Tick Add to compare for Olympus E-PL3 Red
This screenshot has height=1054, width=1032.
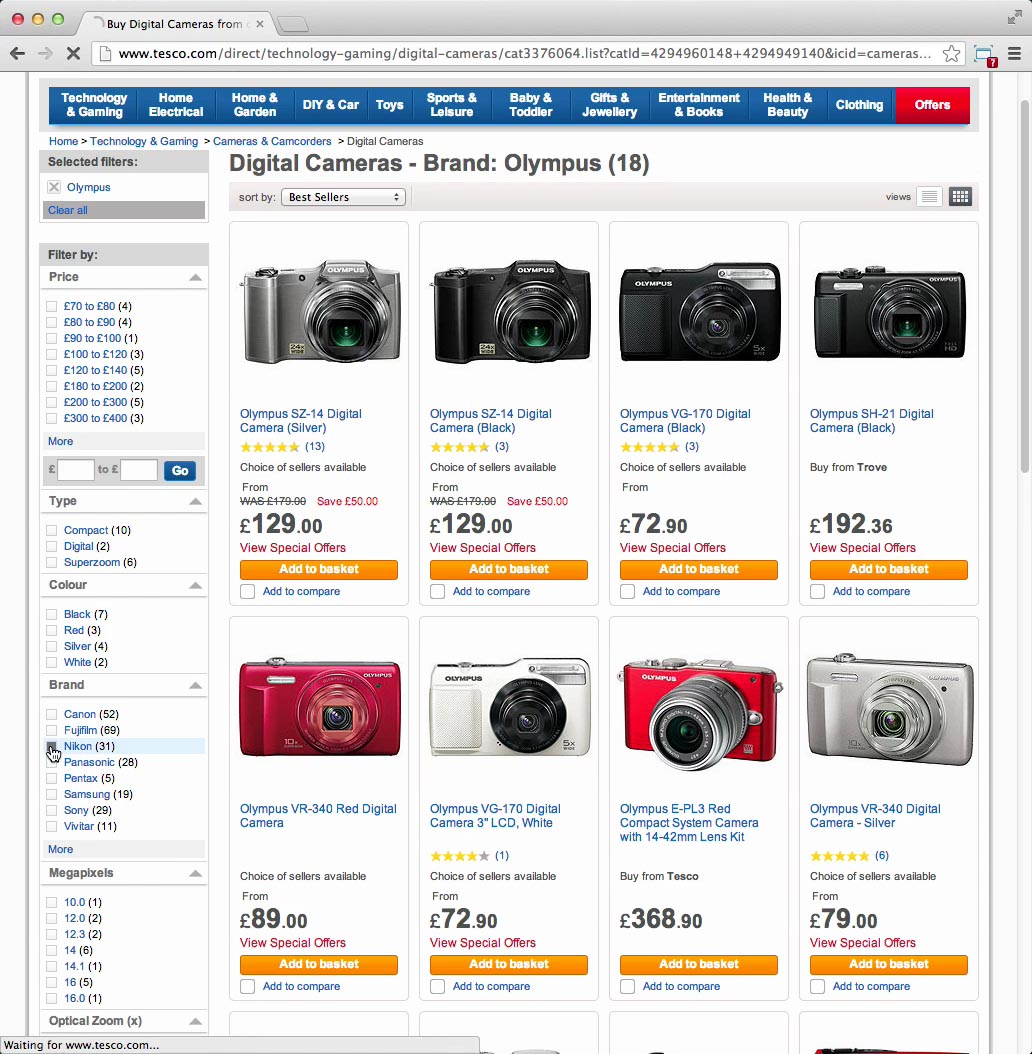[x=627, y=986]
